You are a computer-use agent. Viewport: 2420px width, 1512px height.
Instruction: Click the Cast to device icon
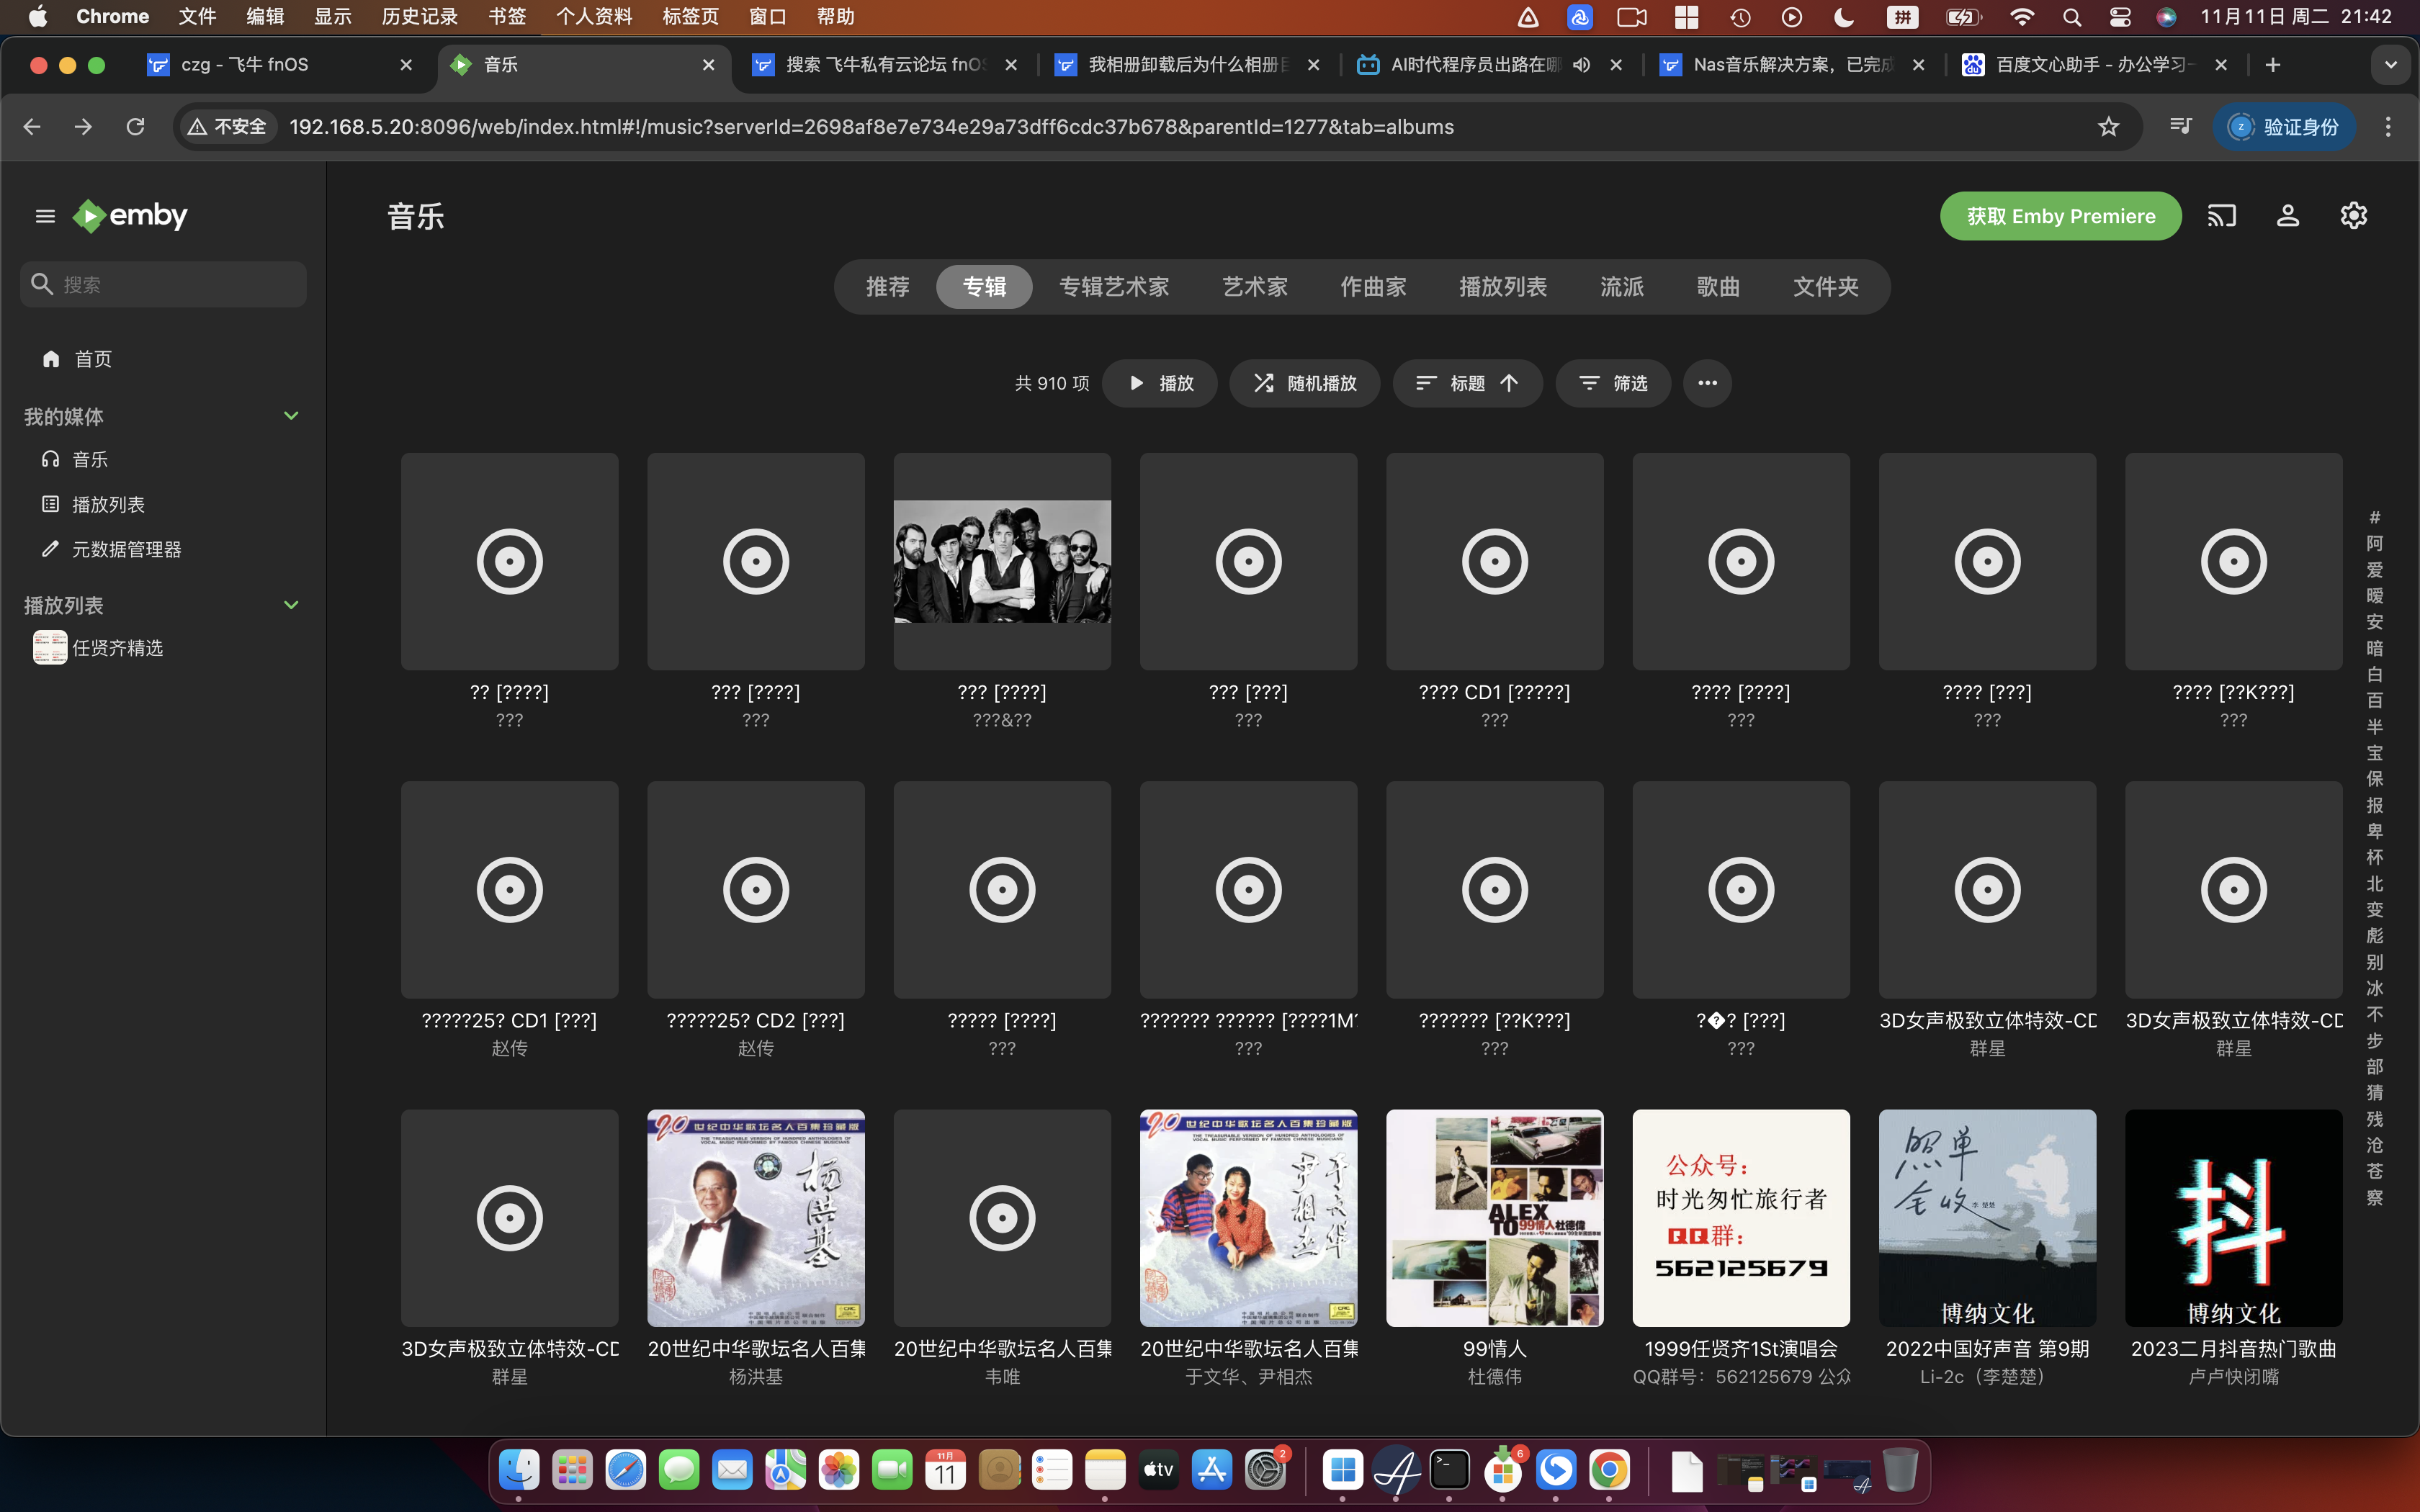coord(2221,216)
